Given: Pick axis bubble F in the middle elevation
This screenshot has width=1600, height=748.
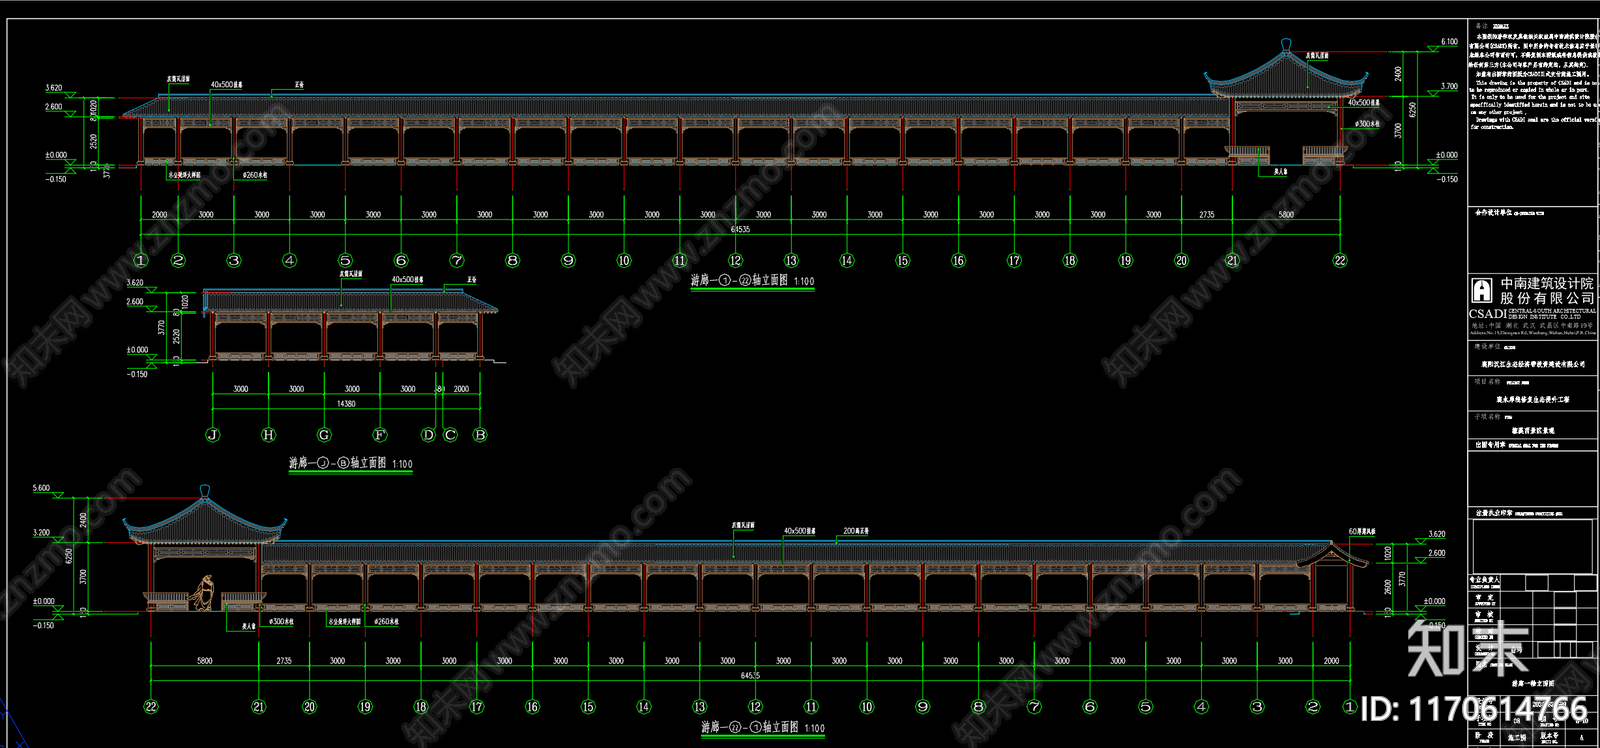Looking at the screenshot, I should 380,435.
